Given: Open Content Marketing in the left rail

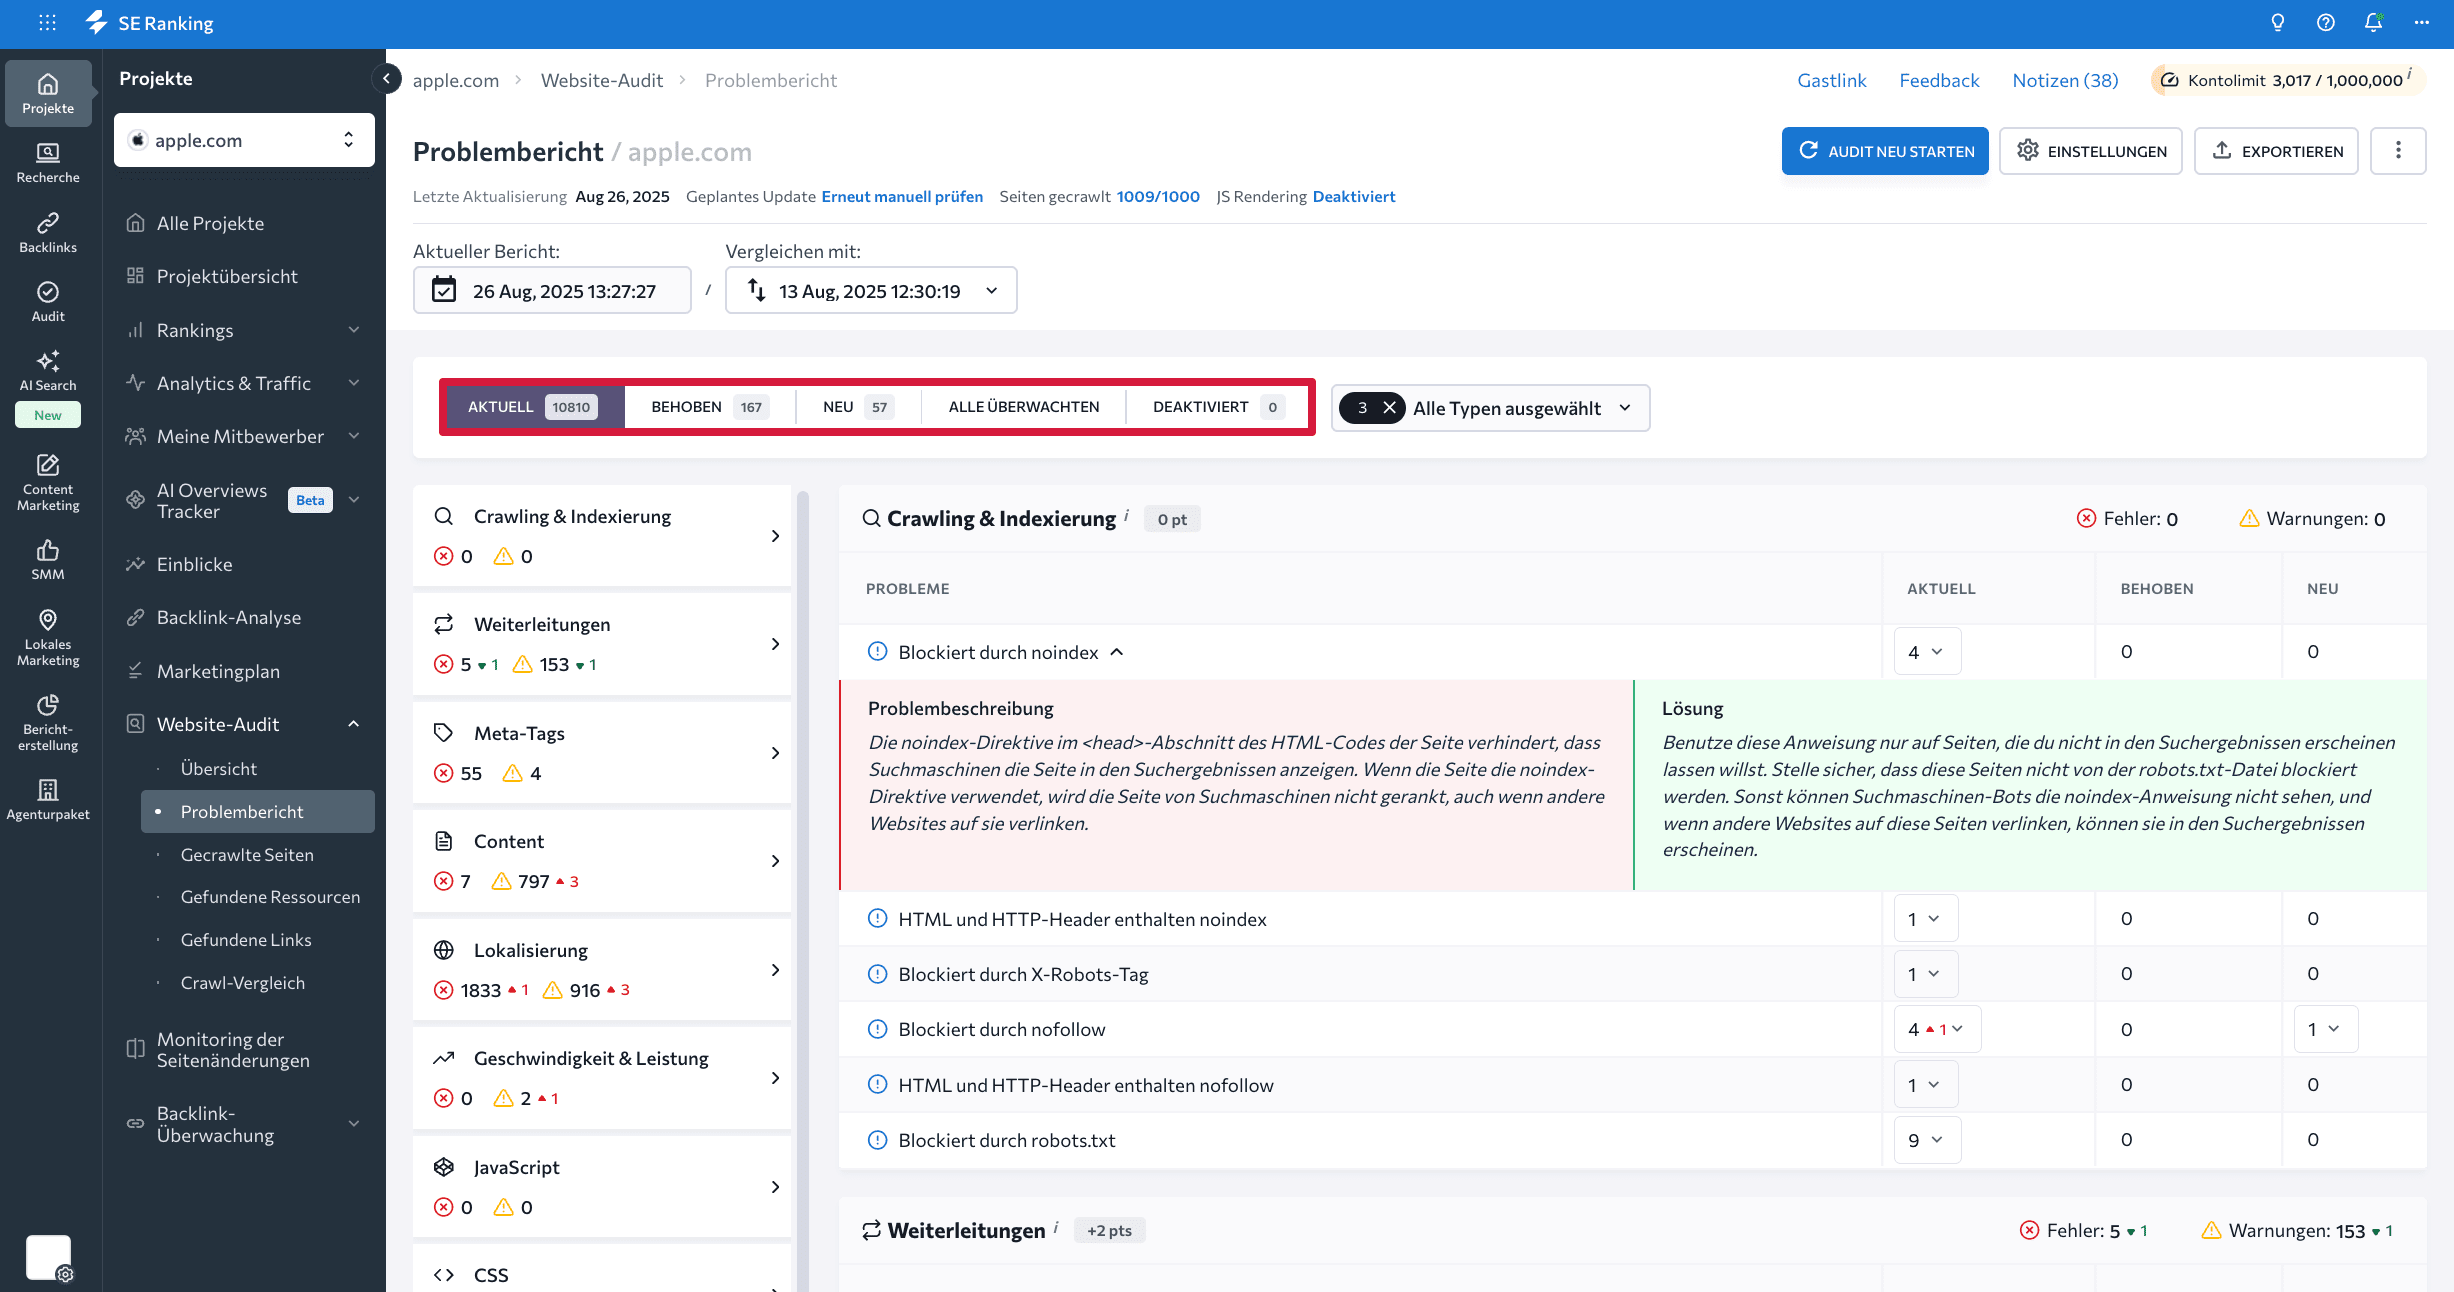Looking at the screenshot, I should 48,482.
